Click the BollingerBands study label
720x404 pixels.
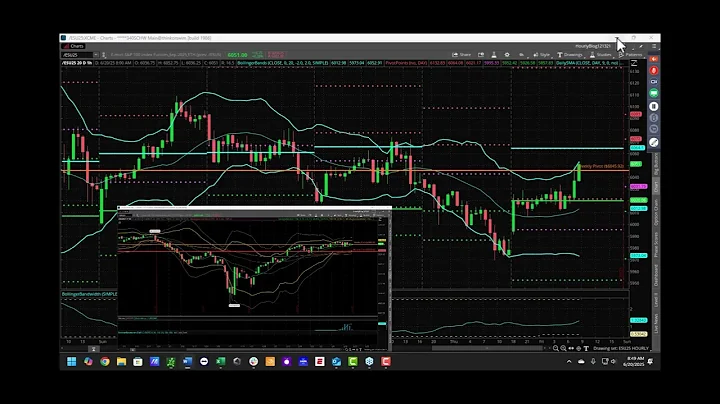coord(282,63)
